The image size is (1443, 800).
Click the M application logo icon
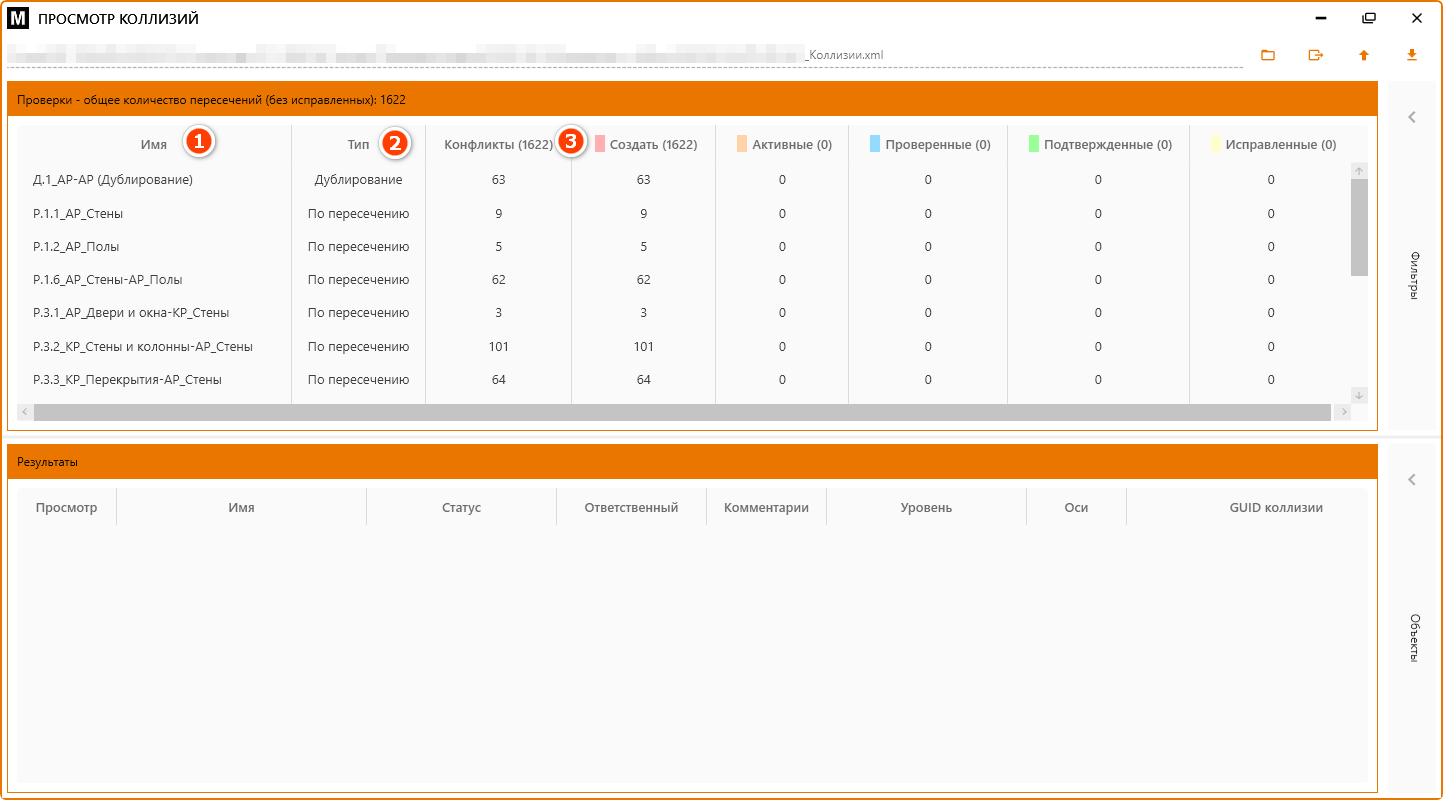18,18
